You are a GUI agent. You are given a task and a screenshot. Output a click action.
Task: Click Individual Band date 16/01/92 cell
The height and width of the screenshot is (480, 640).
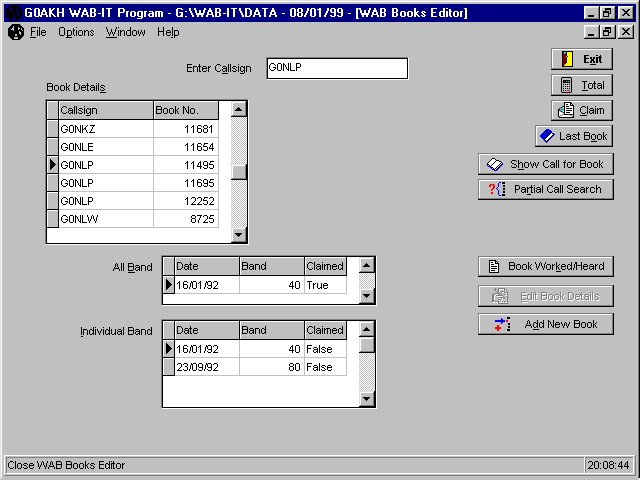click(x=207, y=349)
